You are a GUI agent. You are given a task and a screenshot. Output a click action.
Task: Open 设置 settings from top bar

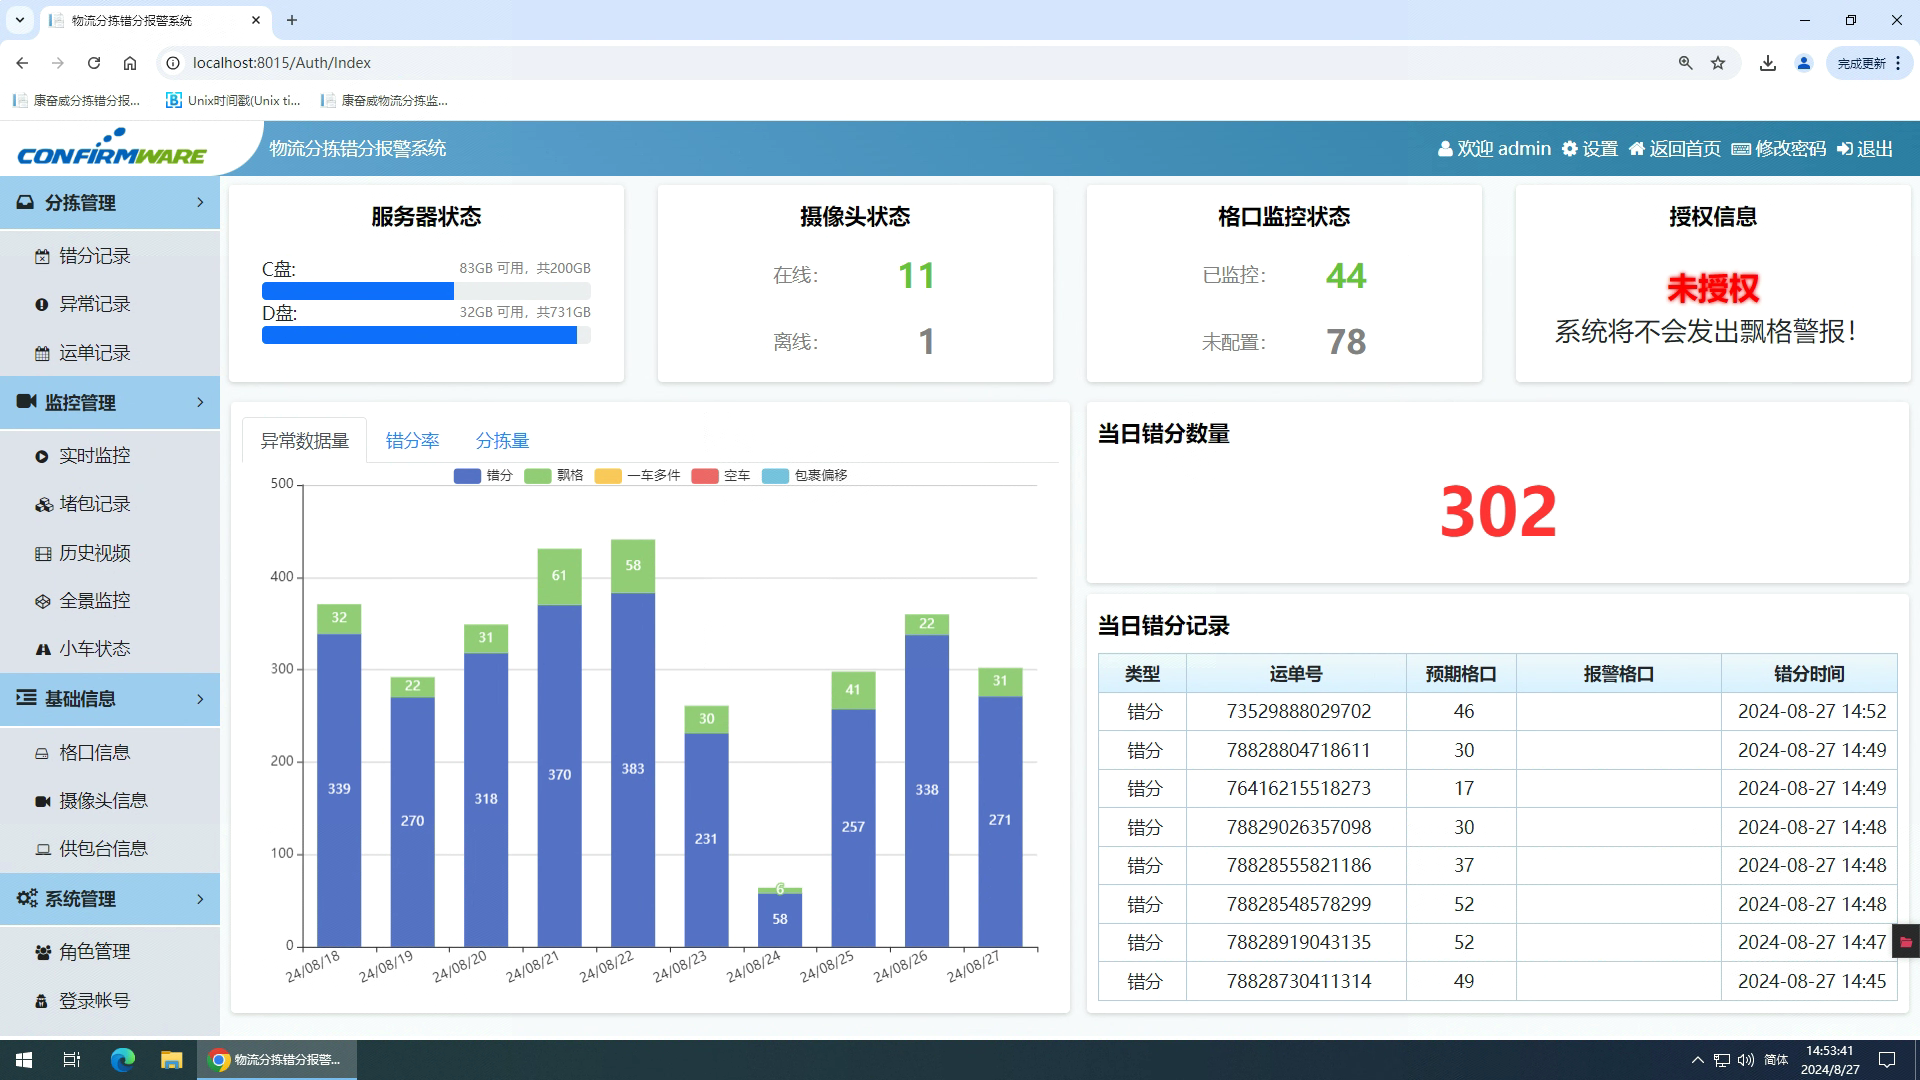(x=1591, y=148)
